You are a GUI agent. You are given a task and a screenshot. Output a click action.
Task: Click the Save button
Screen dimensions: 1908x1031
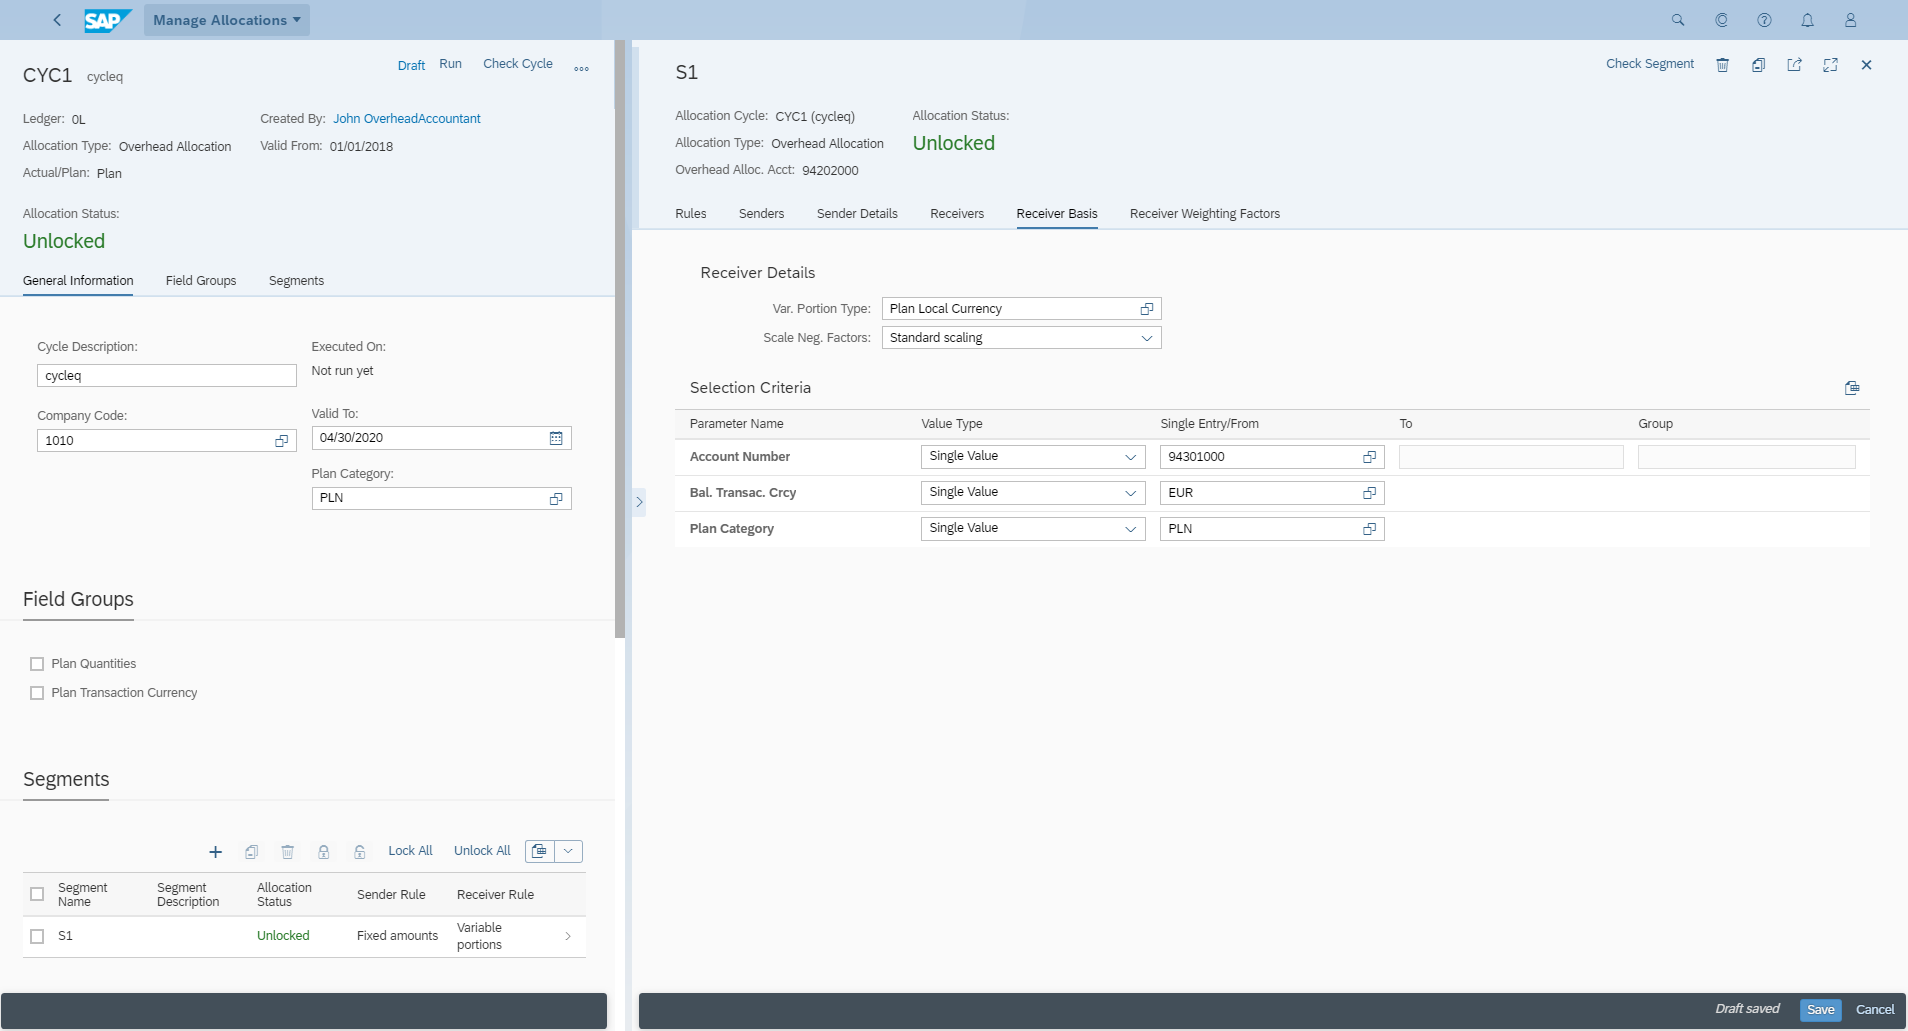click(1820, 1010)
